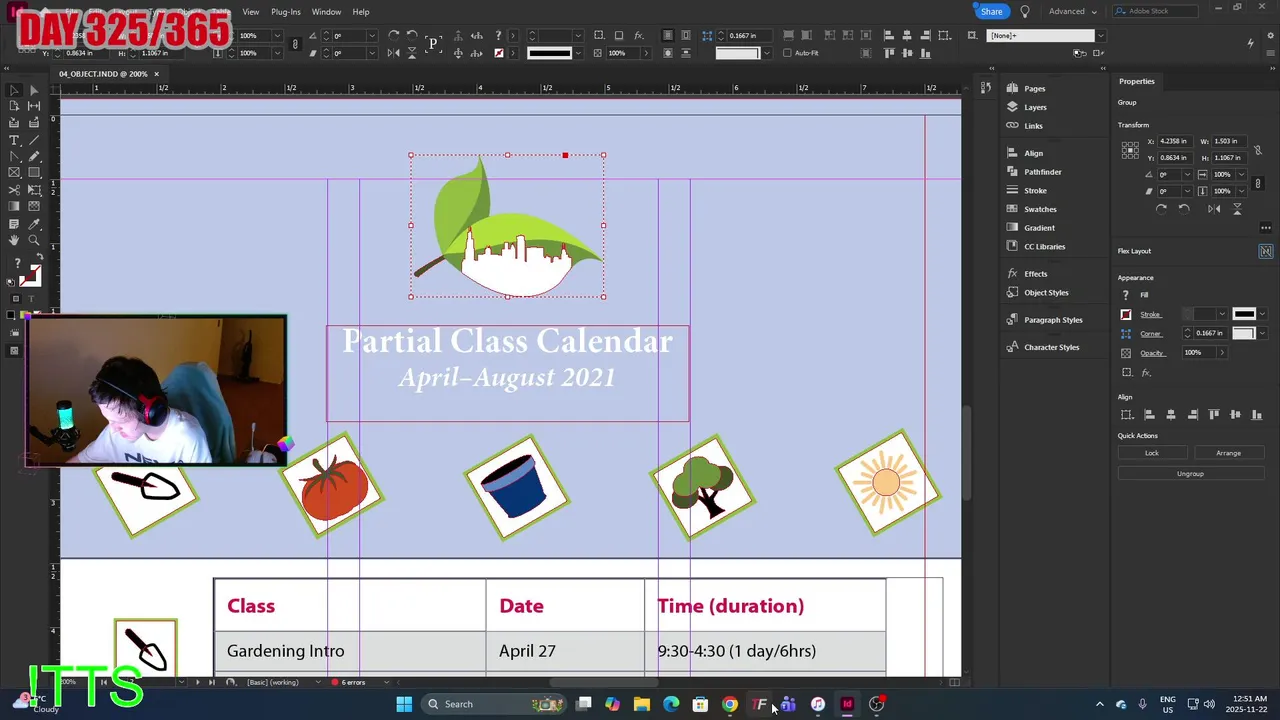Screen dimensions: 1280x720
Task: Click the Opacity label link
Action: 1152,353
